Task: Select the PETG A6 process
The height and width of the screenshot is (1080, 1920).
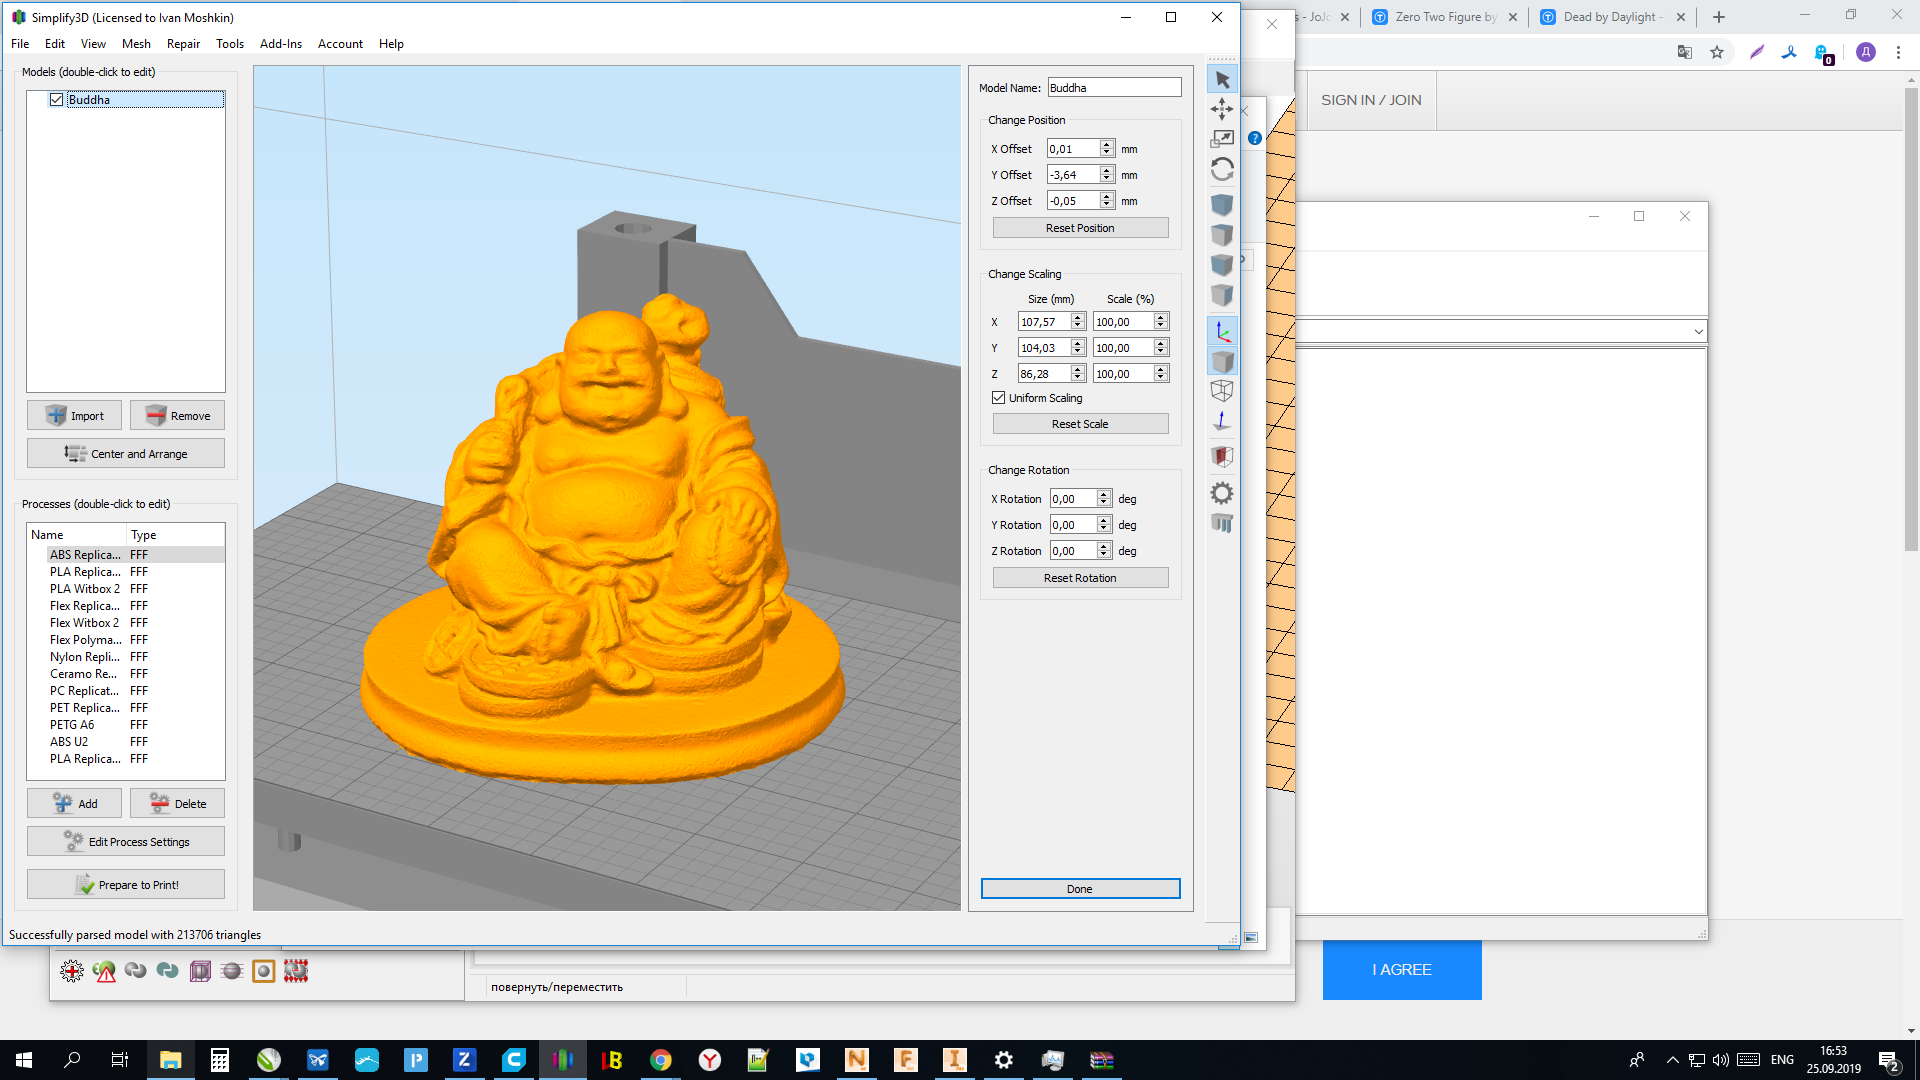Action: 72,725
